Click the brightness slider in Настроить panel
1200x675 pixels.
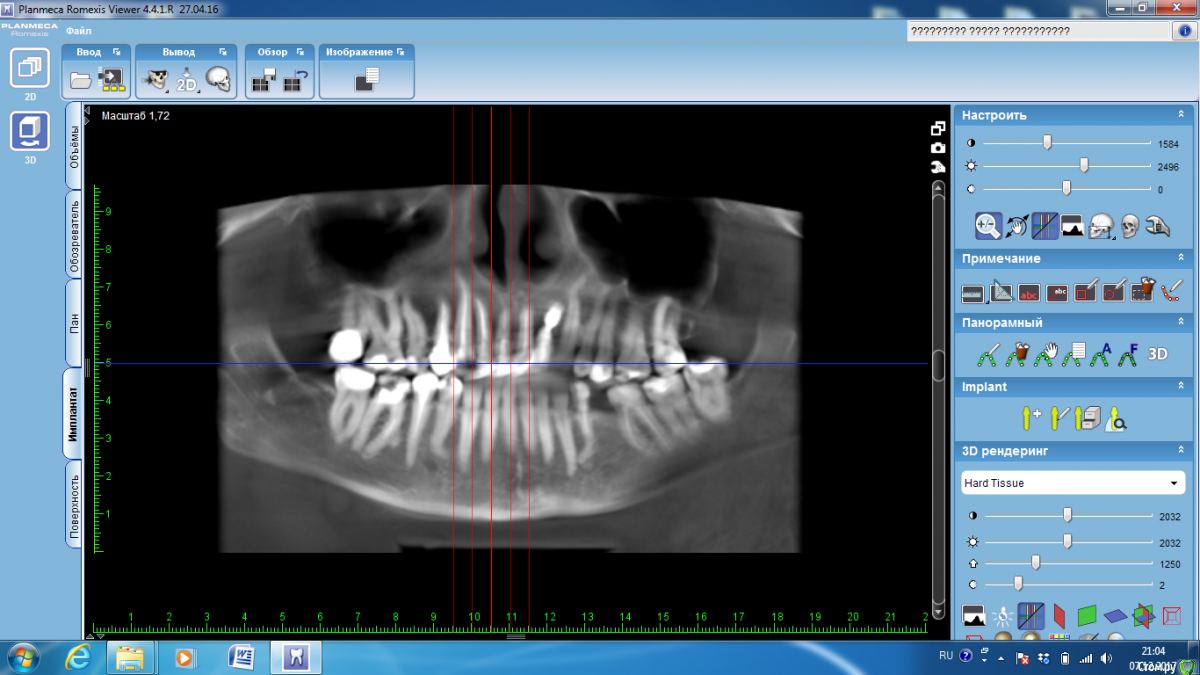click(x=1084, y=166)
